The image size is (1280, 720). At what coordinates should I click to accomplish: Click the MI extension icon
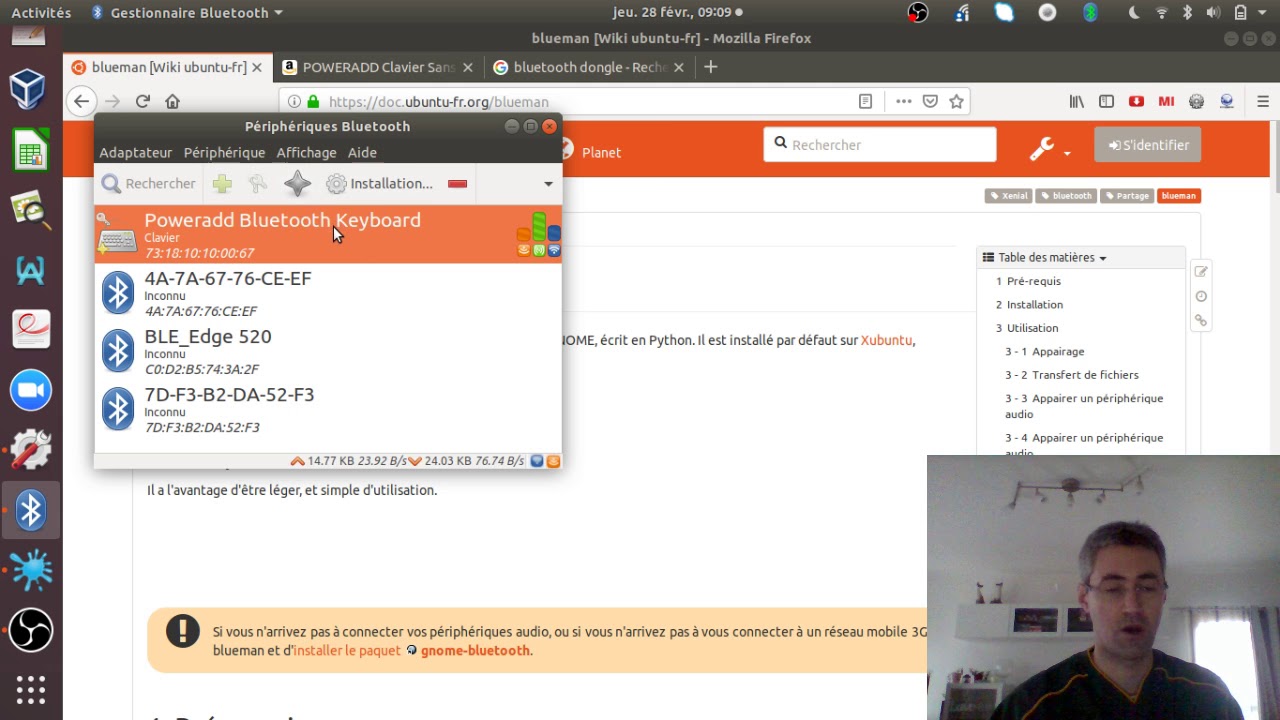1166,101
